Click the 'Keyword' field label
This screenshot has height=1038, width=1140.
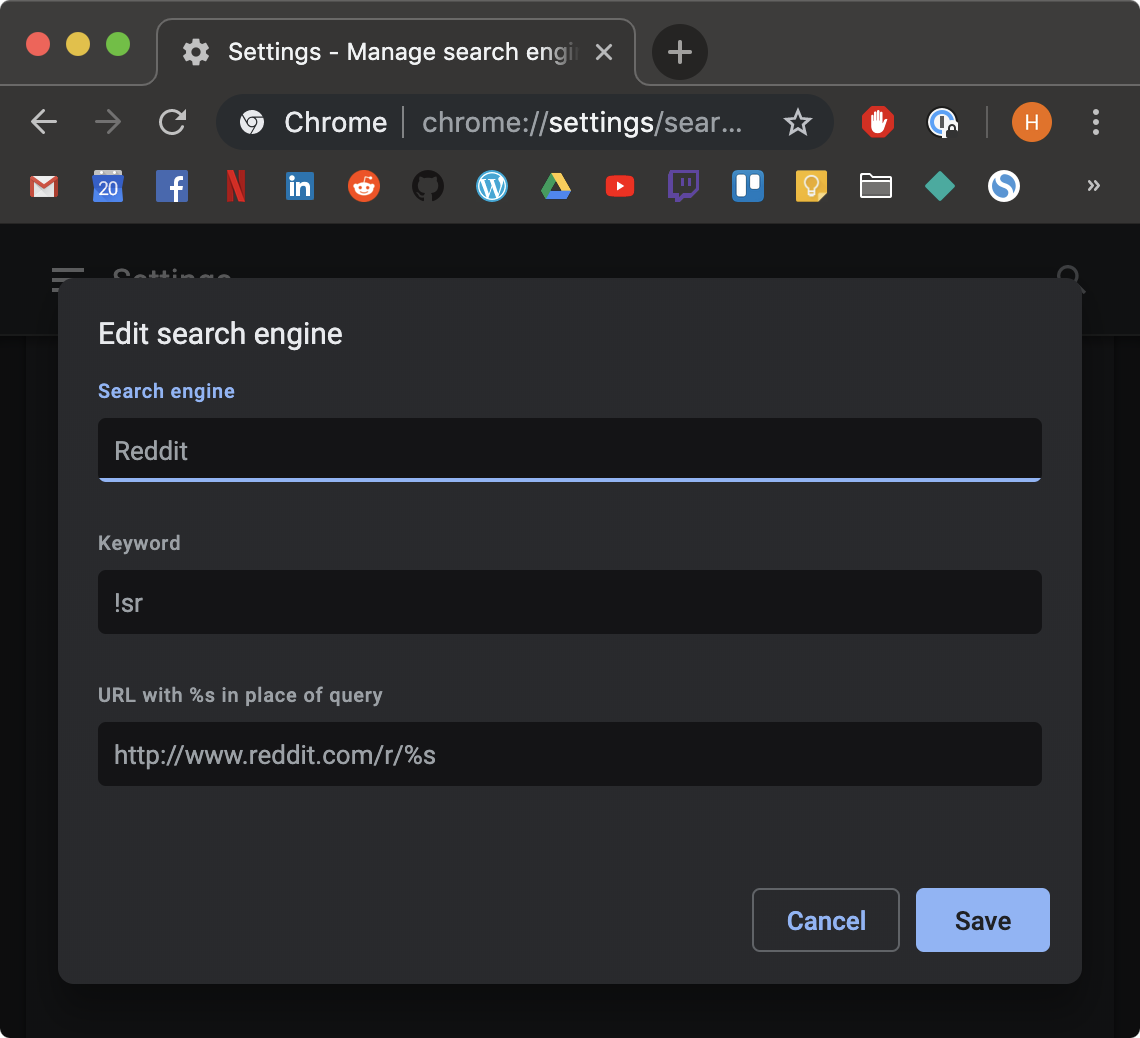139,543
